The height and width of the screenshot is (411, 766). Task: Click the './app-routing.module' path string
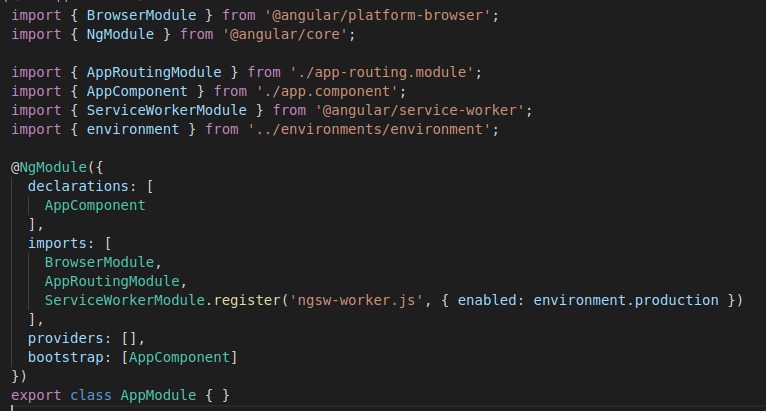pos(382,72)
